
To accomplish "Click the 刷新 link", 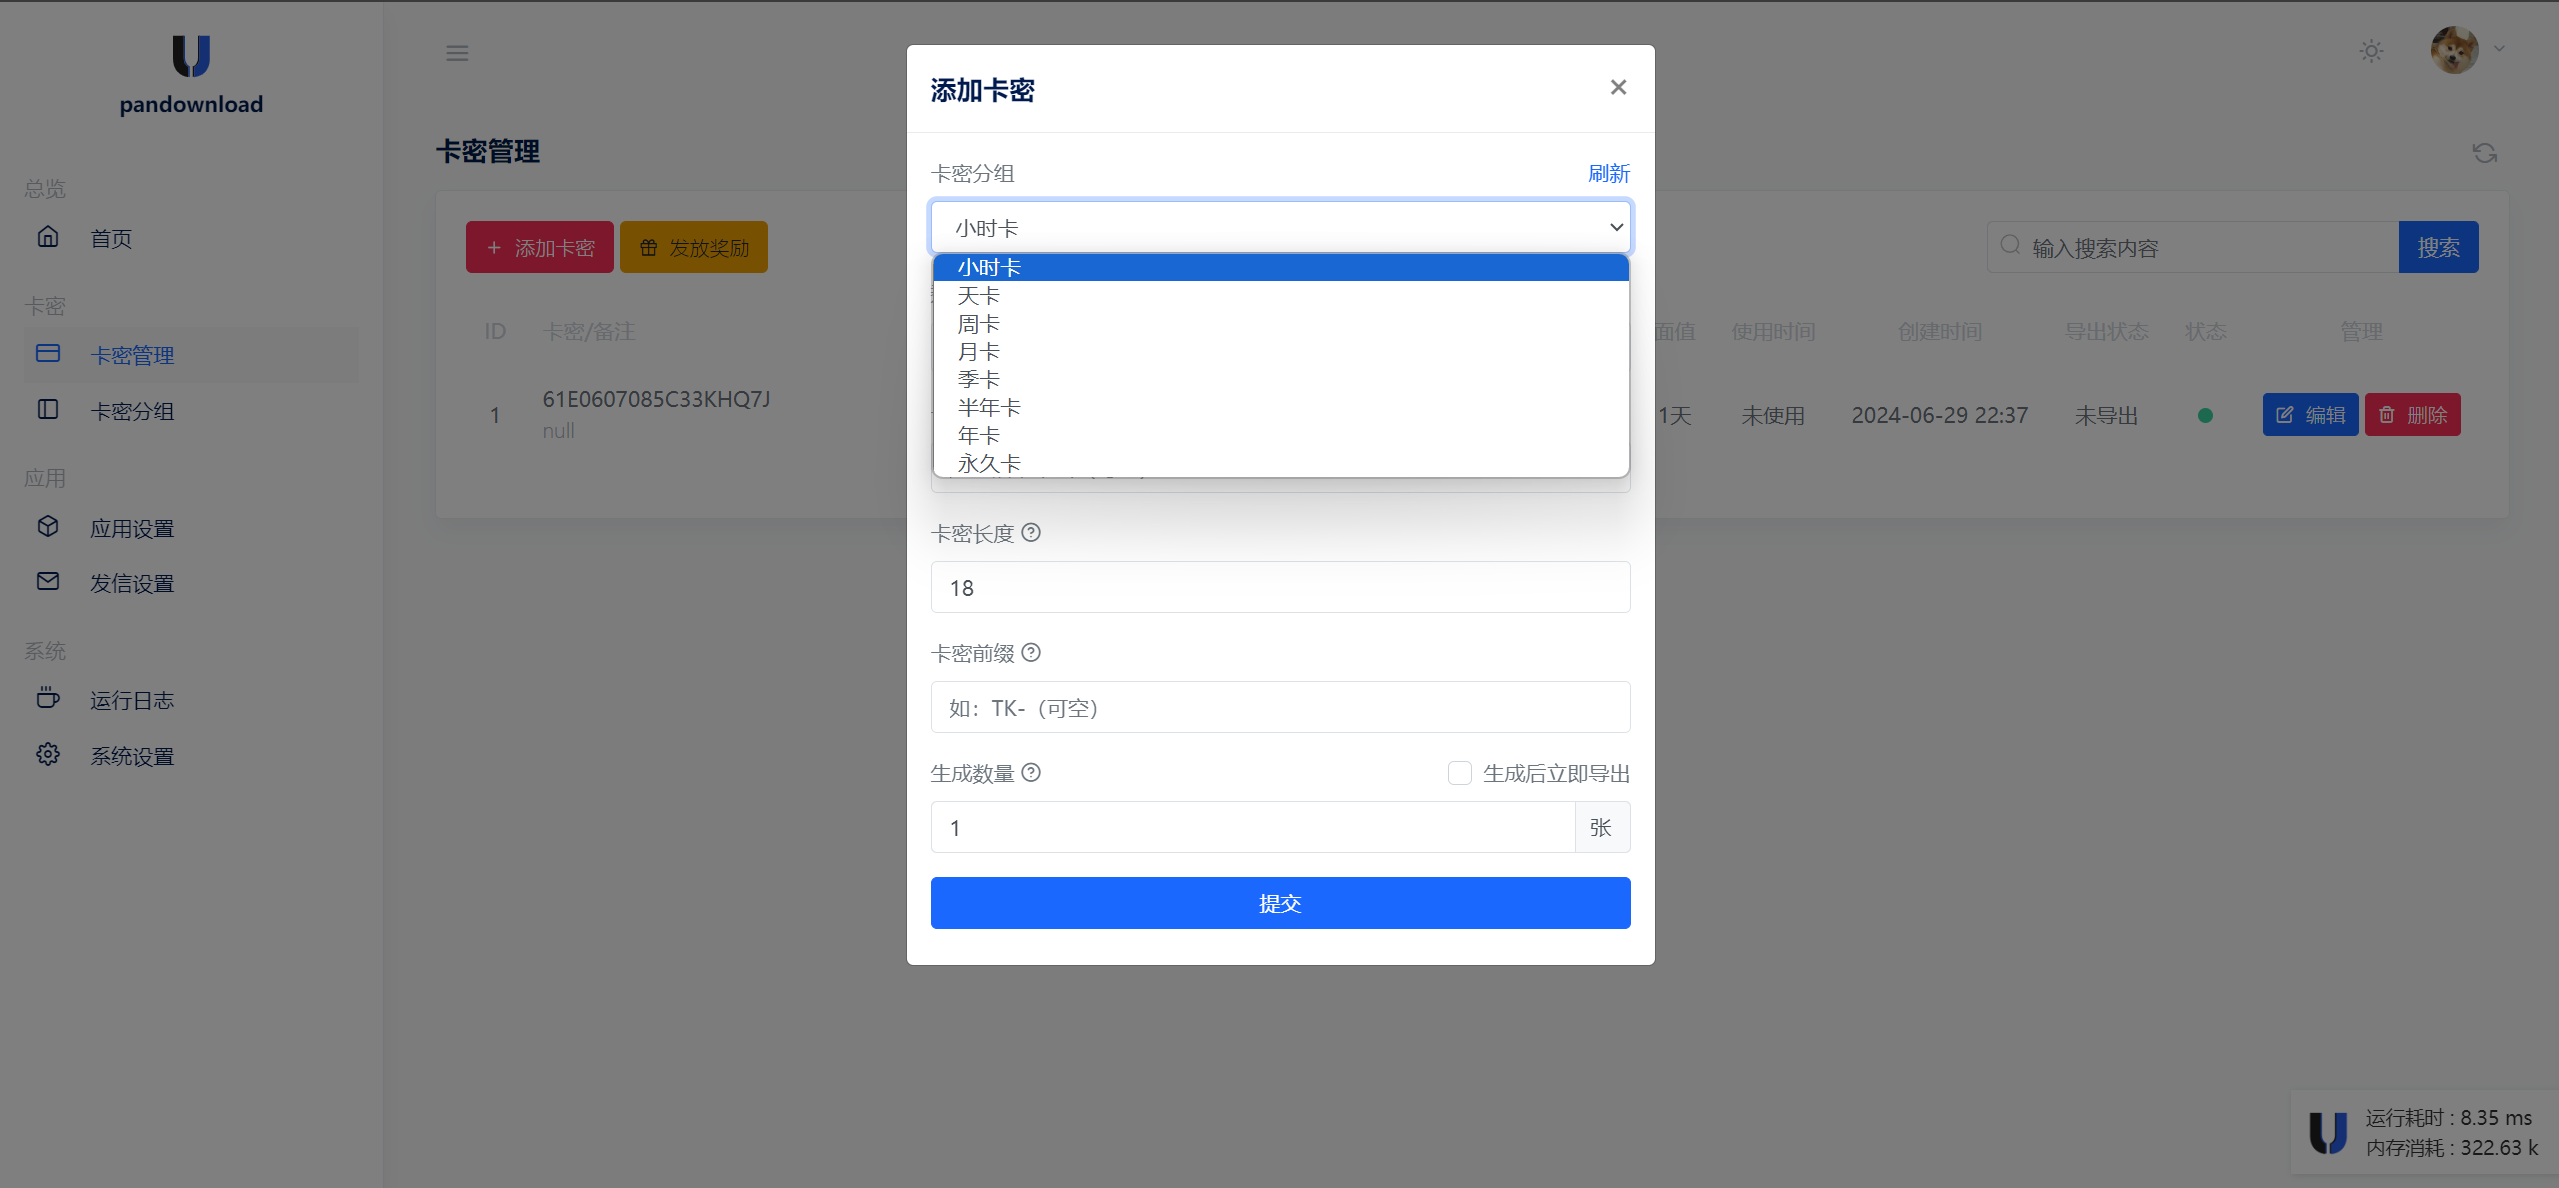I will coord(1608,174).
